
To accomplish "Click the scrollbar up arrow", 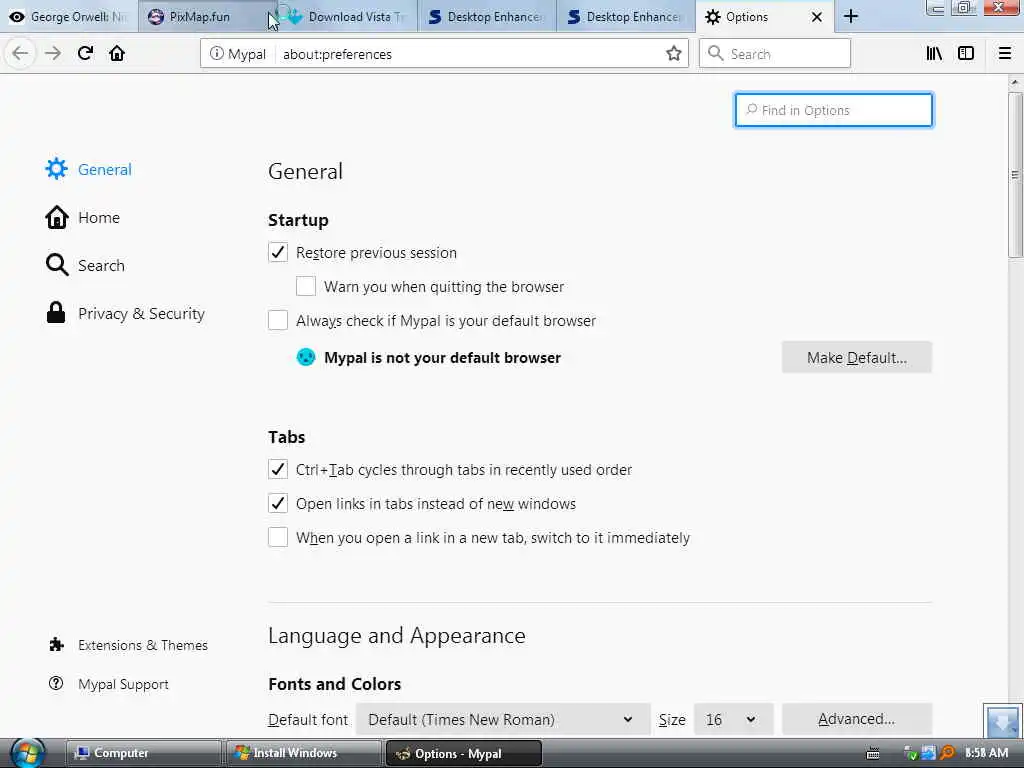I will click(1015, 82).
